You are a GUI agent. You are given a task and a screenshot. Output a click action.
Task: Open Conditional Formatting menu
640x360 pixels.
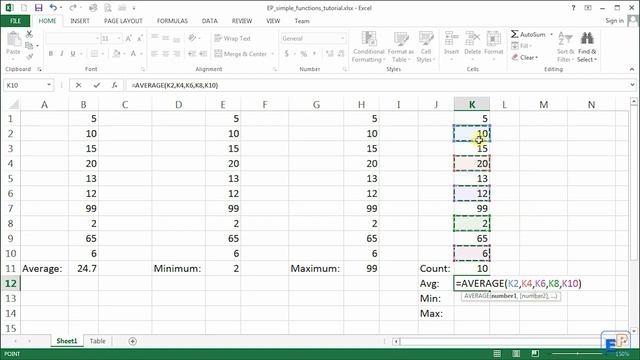click(x=369, y=47)
